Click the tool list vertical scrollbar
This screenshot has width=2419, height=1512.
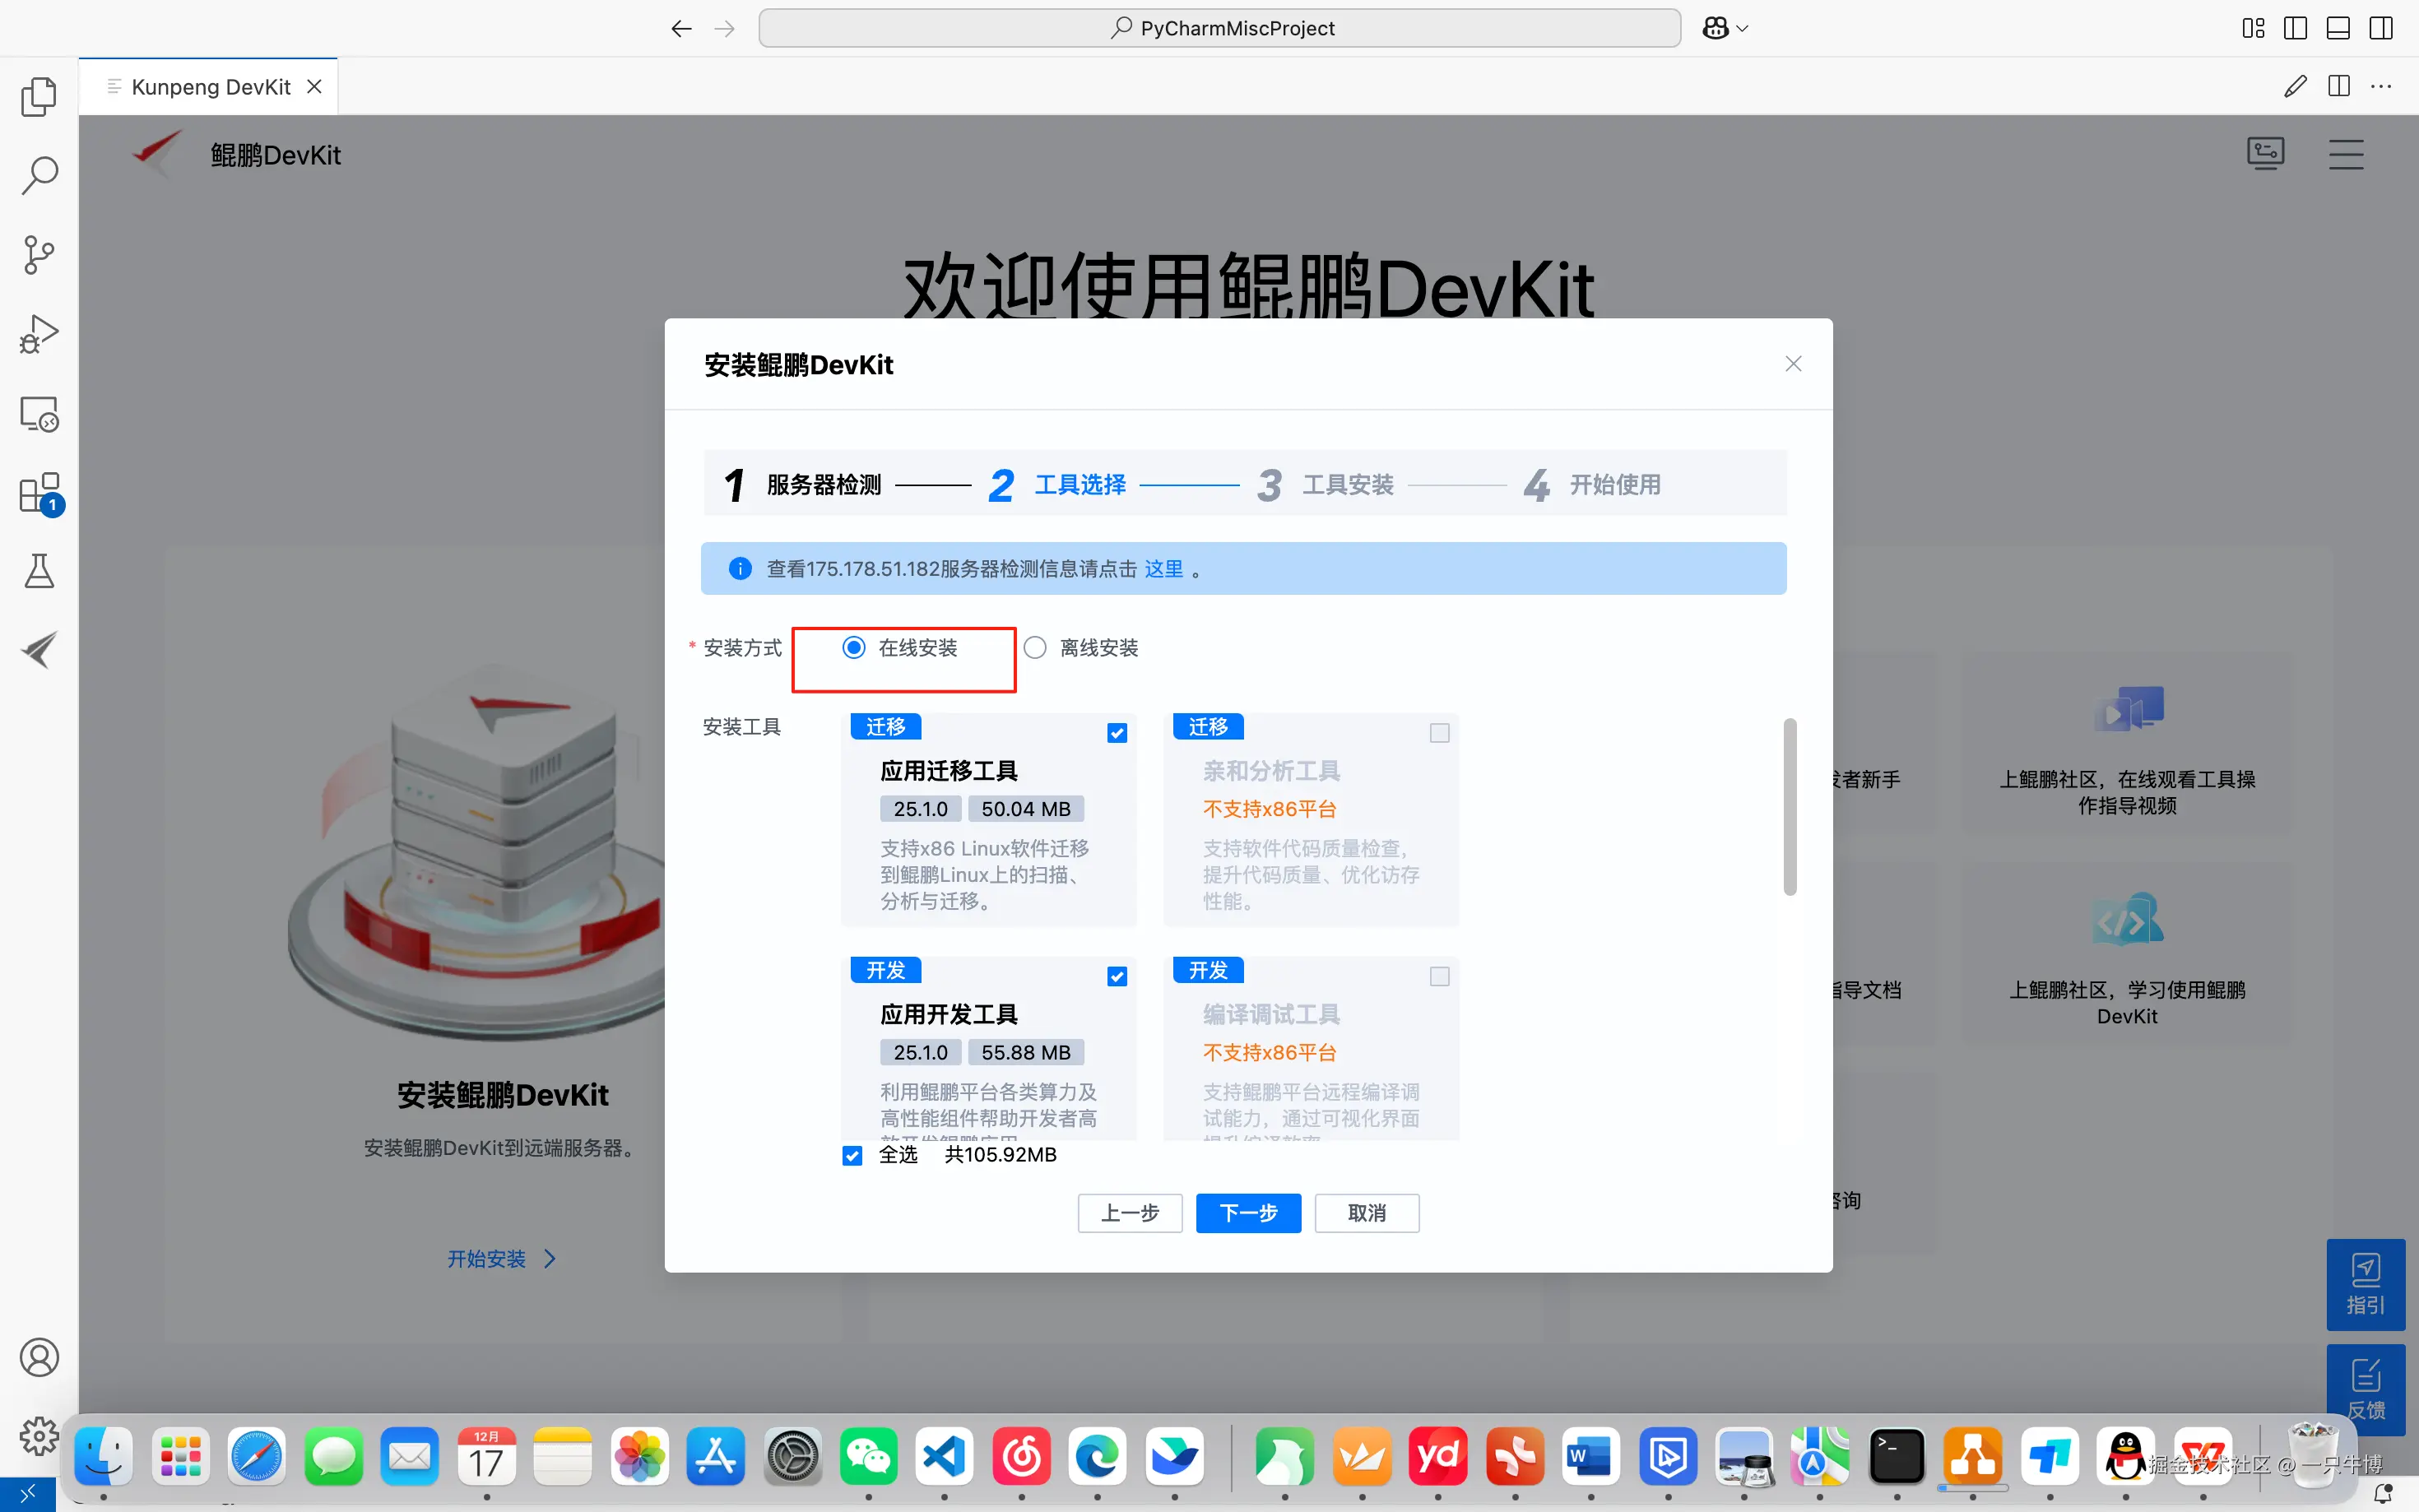(x=1790, y=806)
